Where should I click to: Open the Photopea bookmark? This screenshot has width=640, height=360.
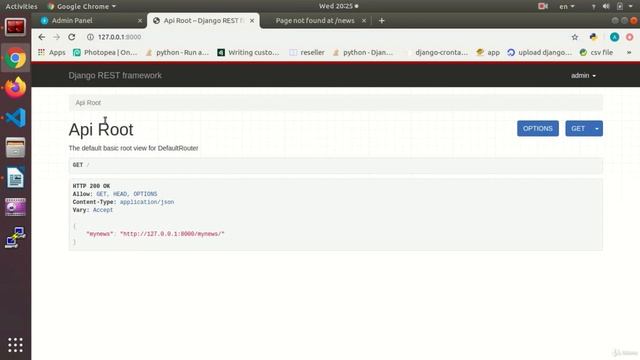tap(105, 52)
